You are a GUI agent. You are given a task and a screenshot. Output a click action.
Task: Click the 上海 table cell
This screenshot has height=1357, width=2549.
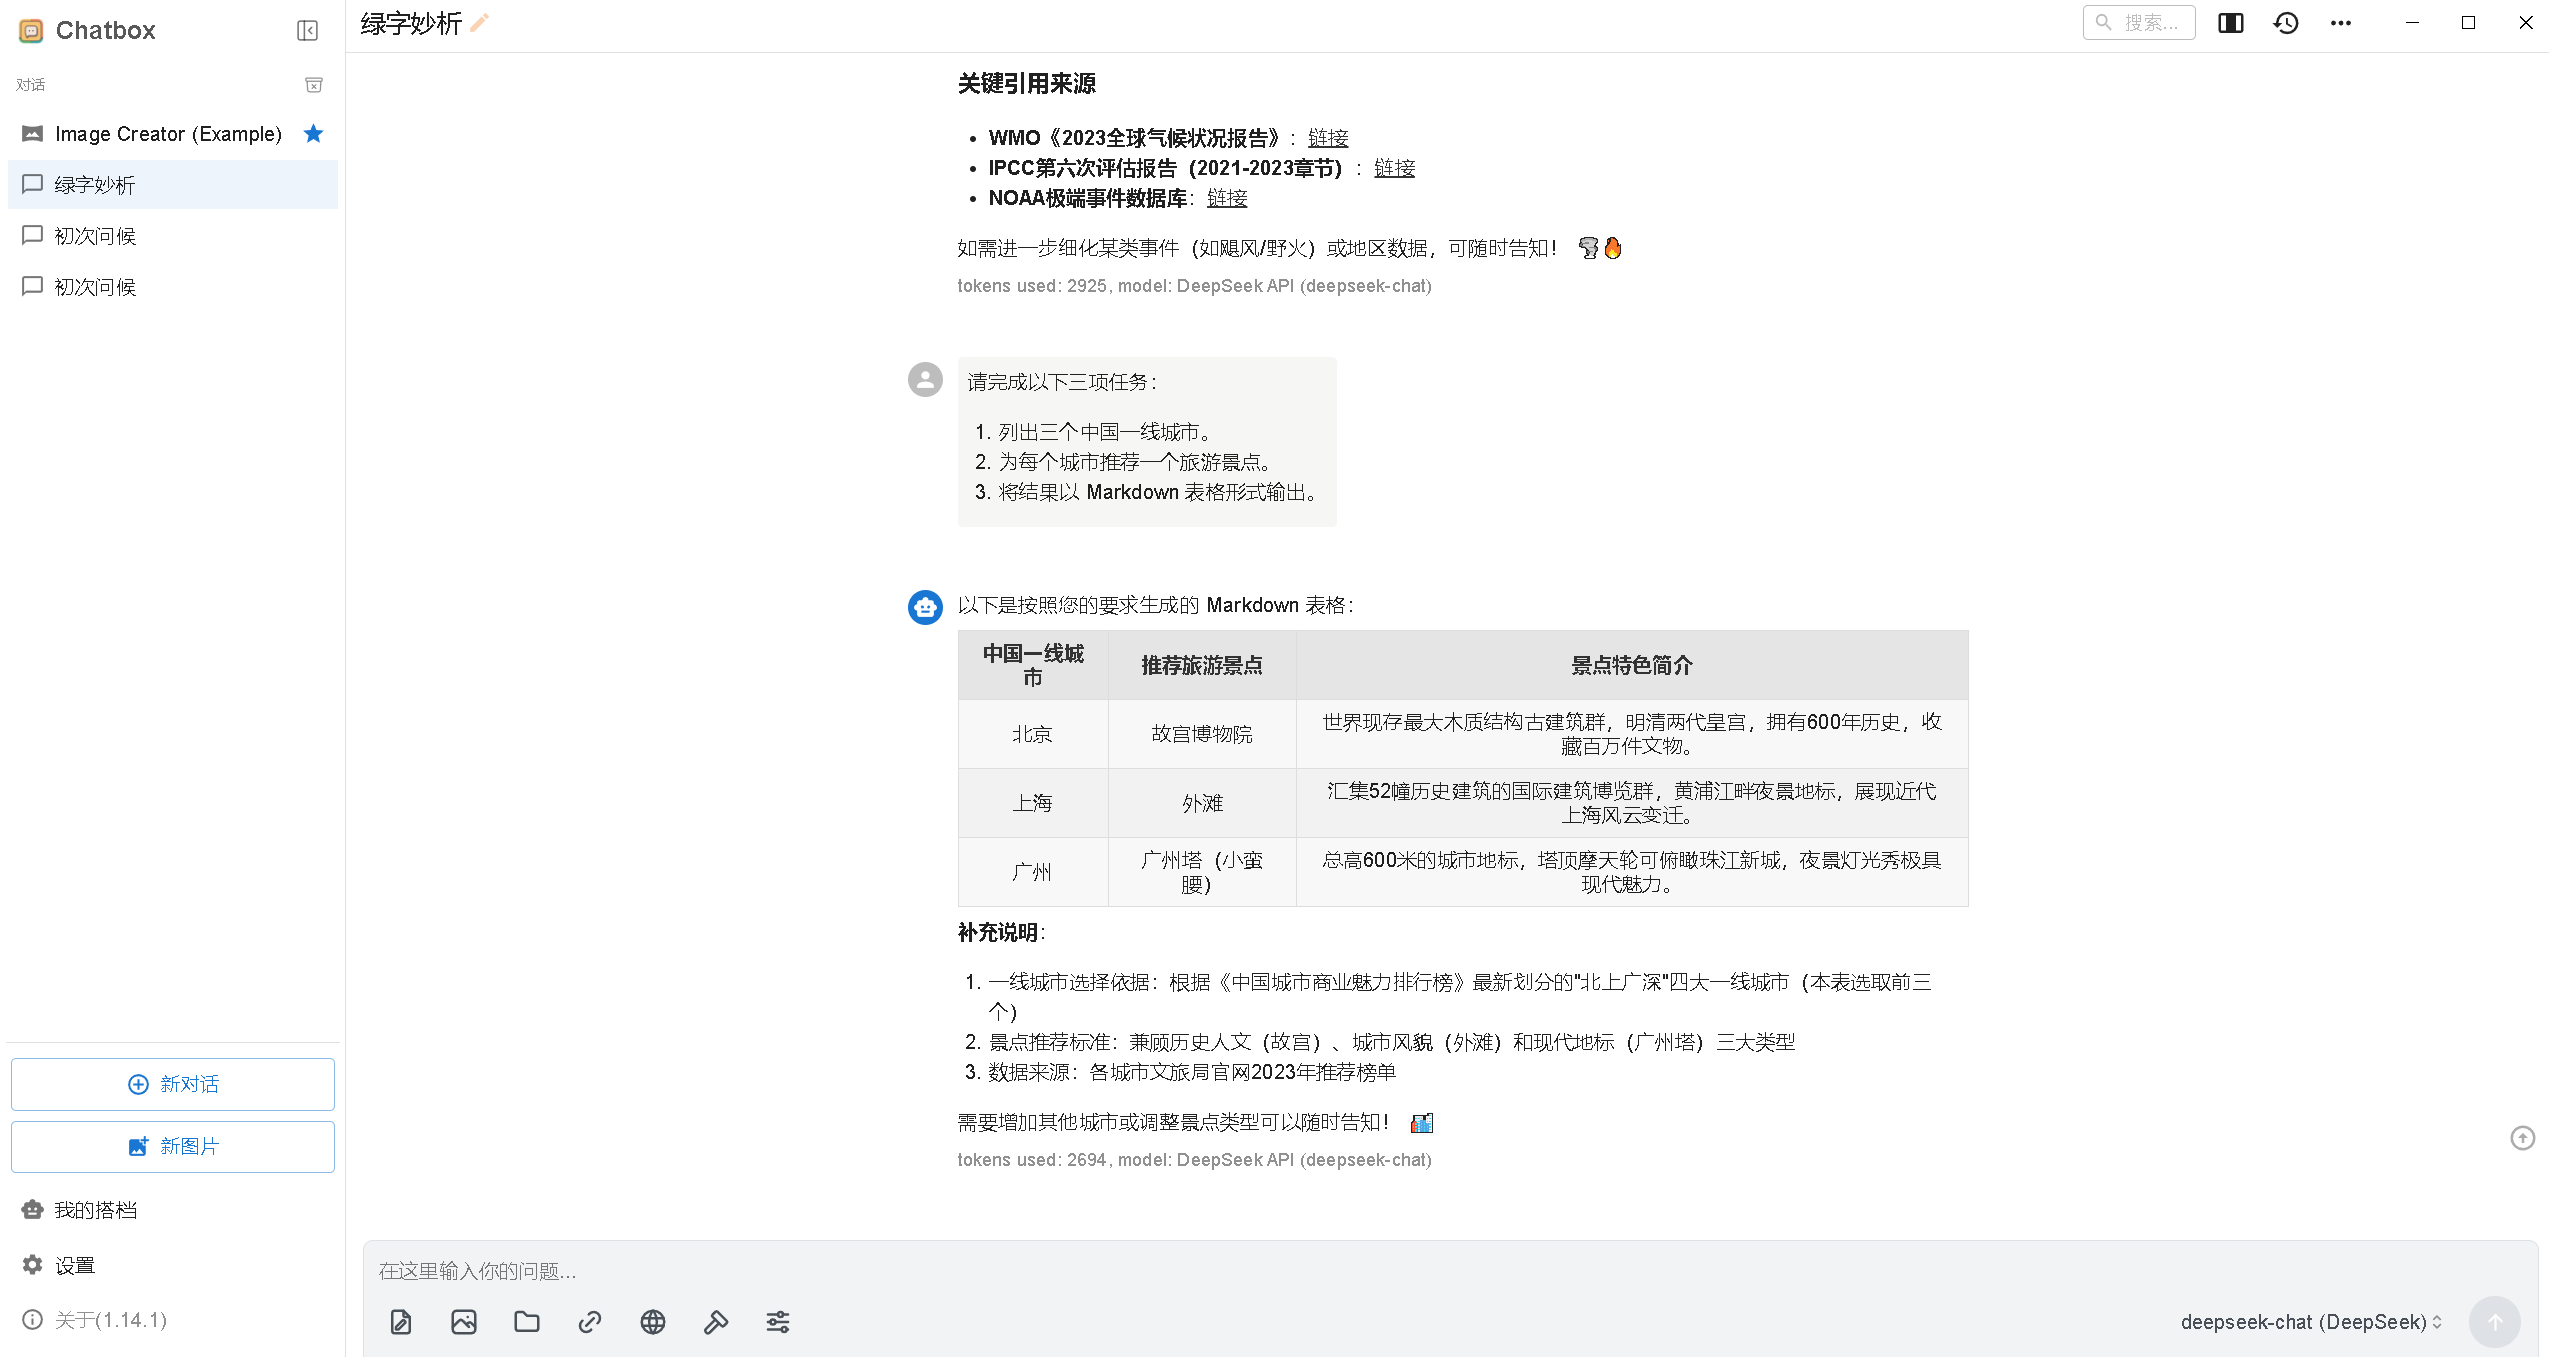[x=1032, y=803]
